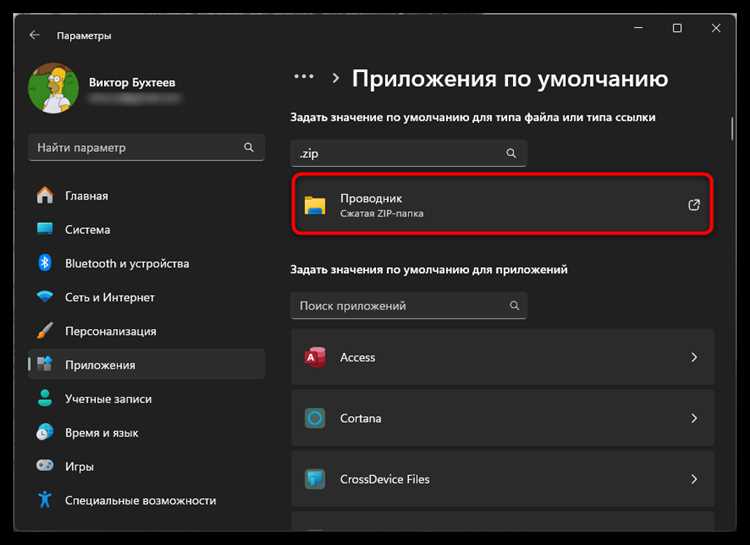Screen dimensions: 750x545
Task: Click the Проводник folder icon
Action: (315, 205)
